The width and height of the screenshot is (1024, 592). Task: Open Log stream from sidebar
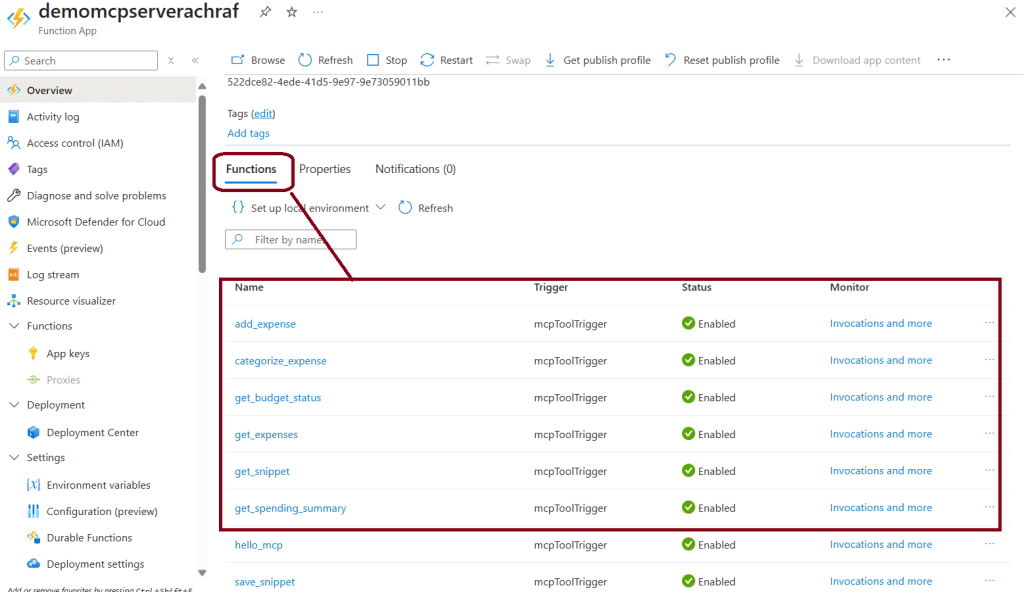[x=52, y=274]
